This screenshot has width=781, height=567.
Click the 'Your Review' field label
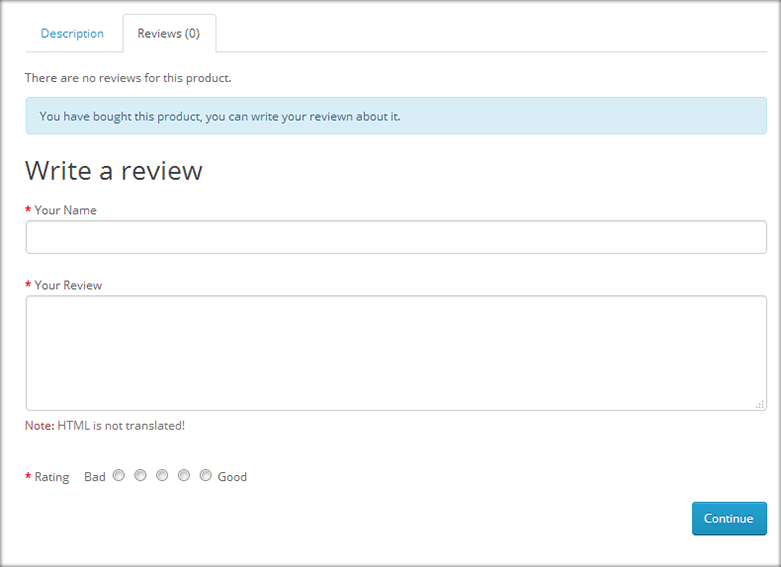pyautogui.click(x=68, y=285)
